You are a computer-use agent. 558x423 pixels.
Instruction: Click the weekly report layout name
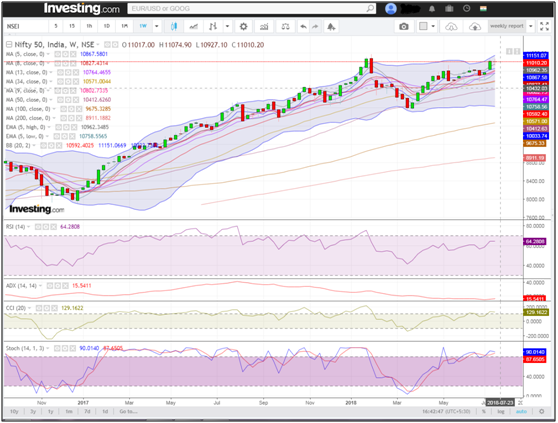click(x=507, y=26)
